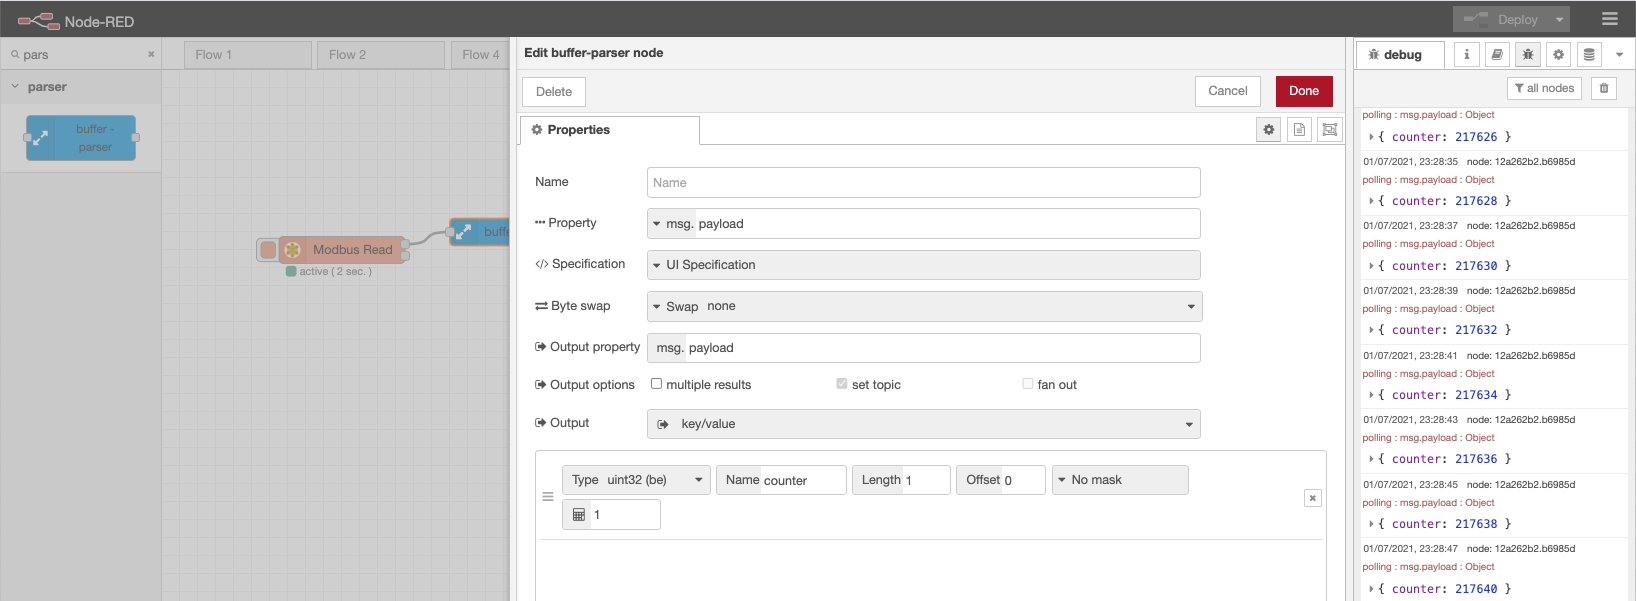Click the node Name input field
The image size is (1636, 601).
click(923, 183)
